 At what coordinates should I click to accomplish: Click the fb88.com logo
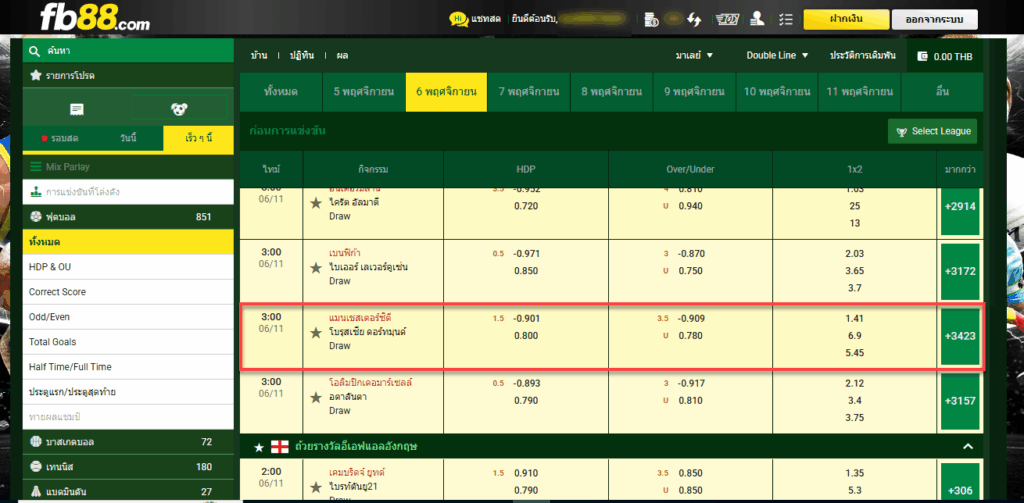click(x=95, y=18)
